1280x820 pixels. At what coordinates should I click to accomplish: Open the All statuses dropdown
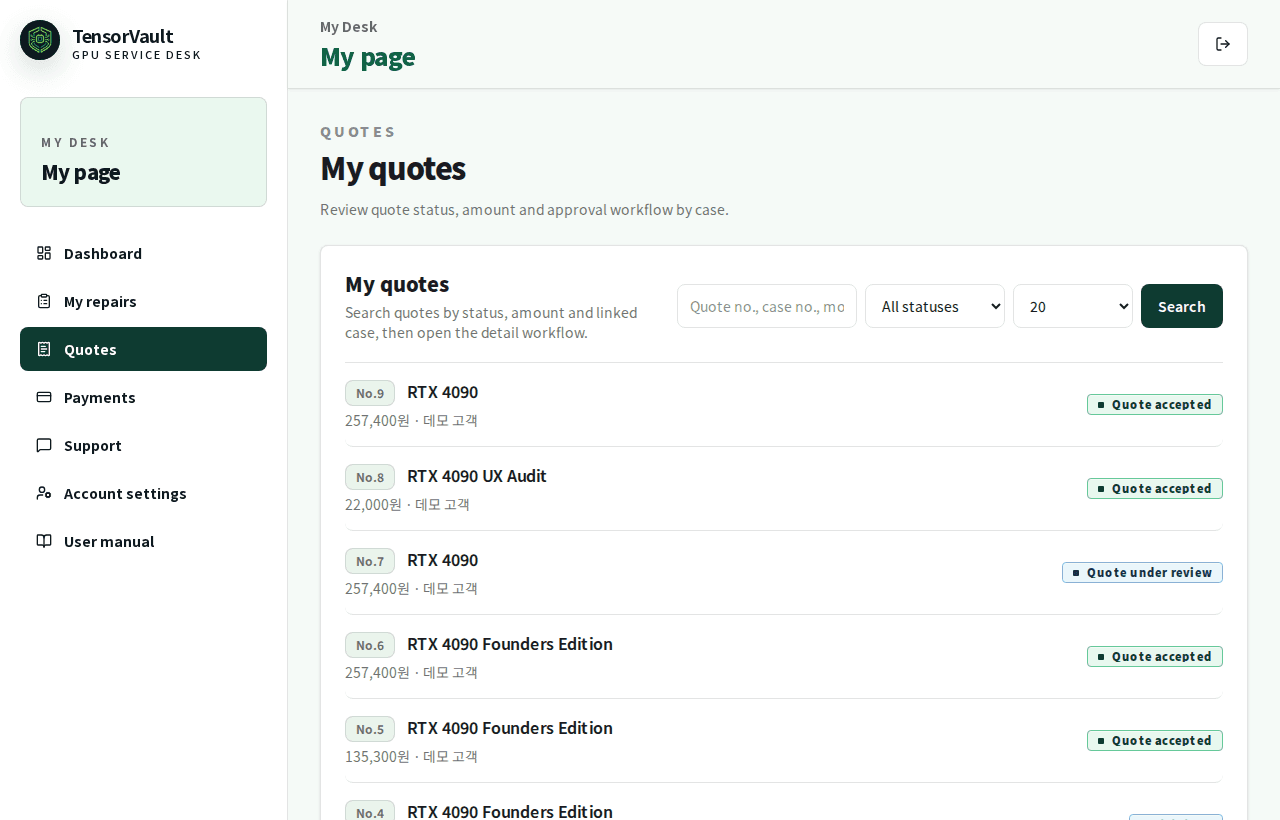935,306
